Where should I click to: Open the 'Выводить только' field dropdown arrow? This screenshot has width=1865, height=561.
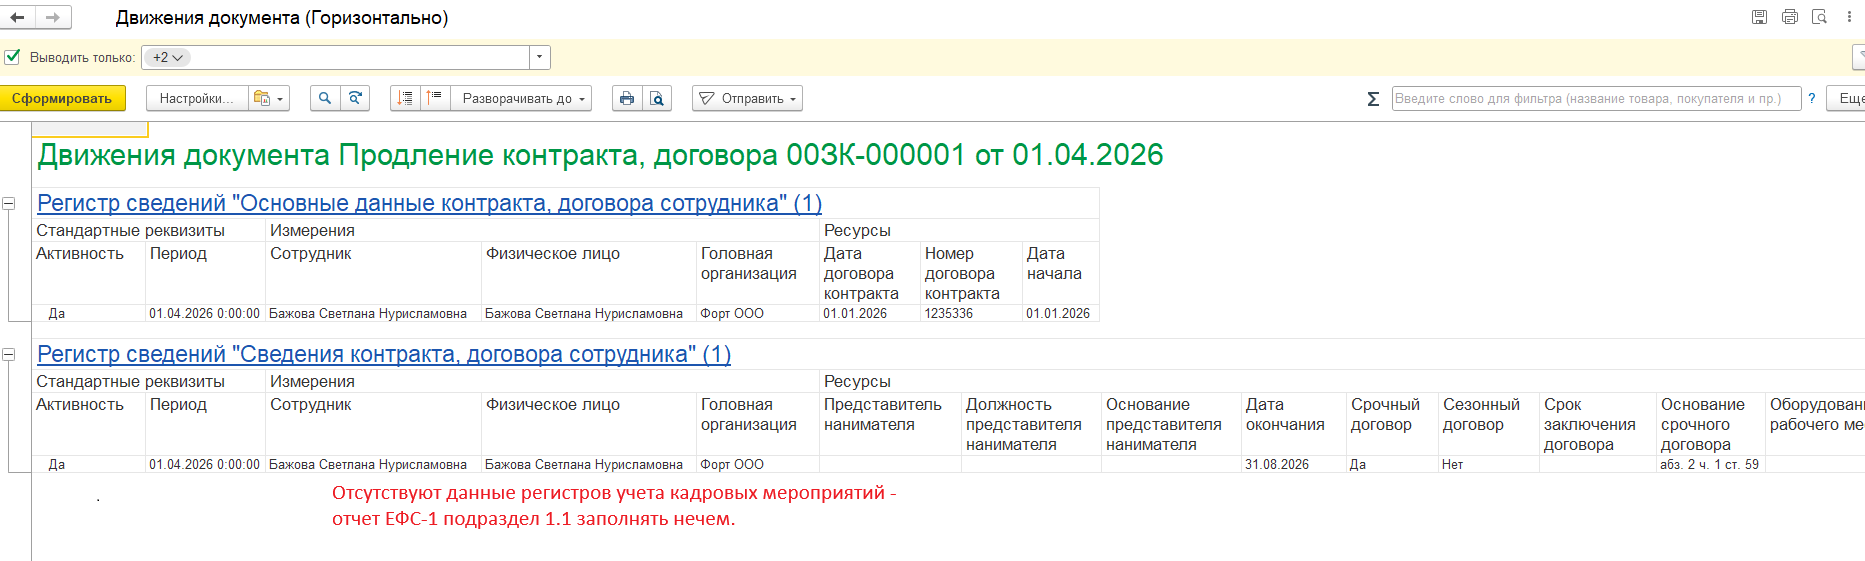pos(540,57)
